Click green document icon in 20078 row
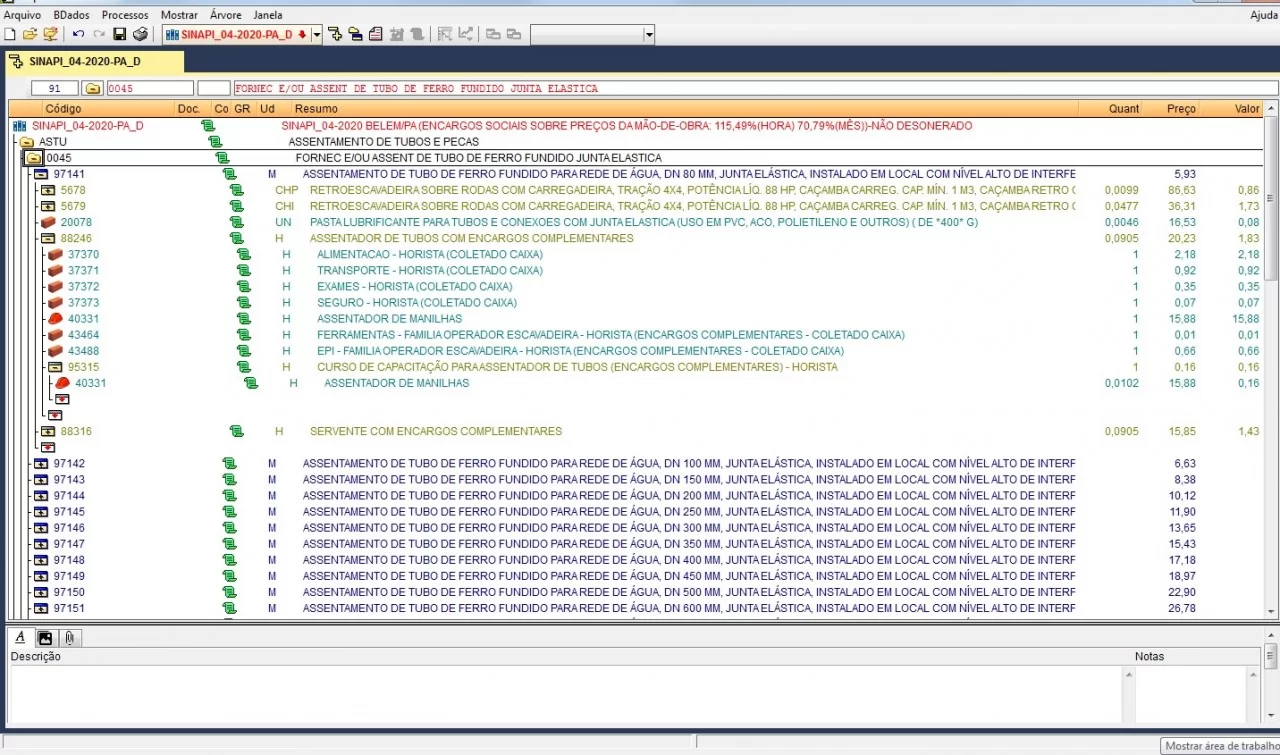Image resolution: width=1280 pixels, height=755 pixels. (236, 222)
